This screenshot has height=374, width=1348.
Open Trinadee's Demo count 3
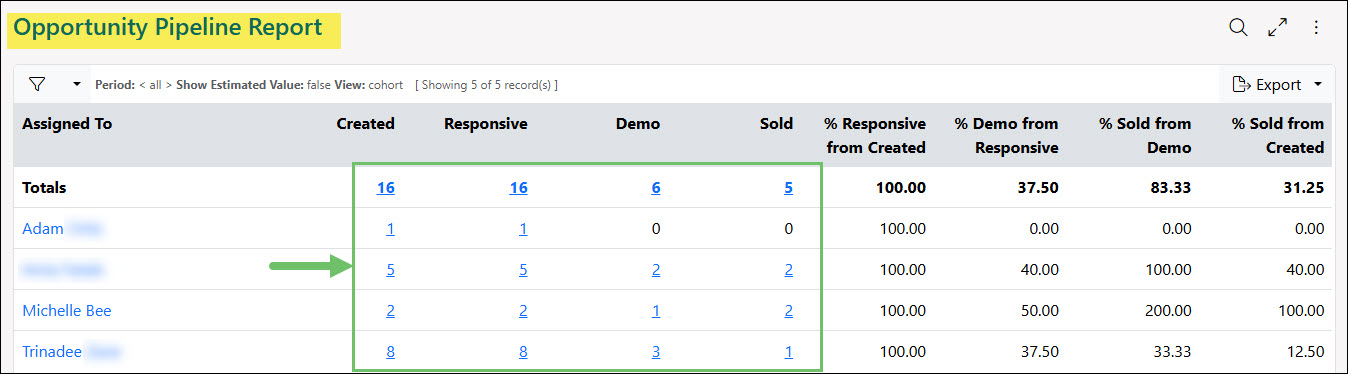click(656, 352)
